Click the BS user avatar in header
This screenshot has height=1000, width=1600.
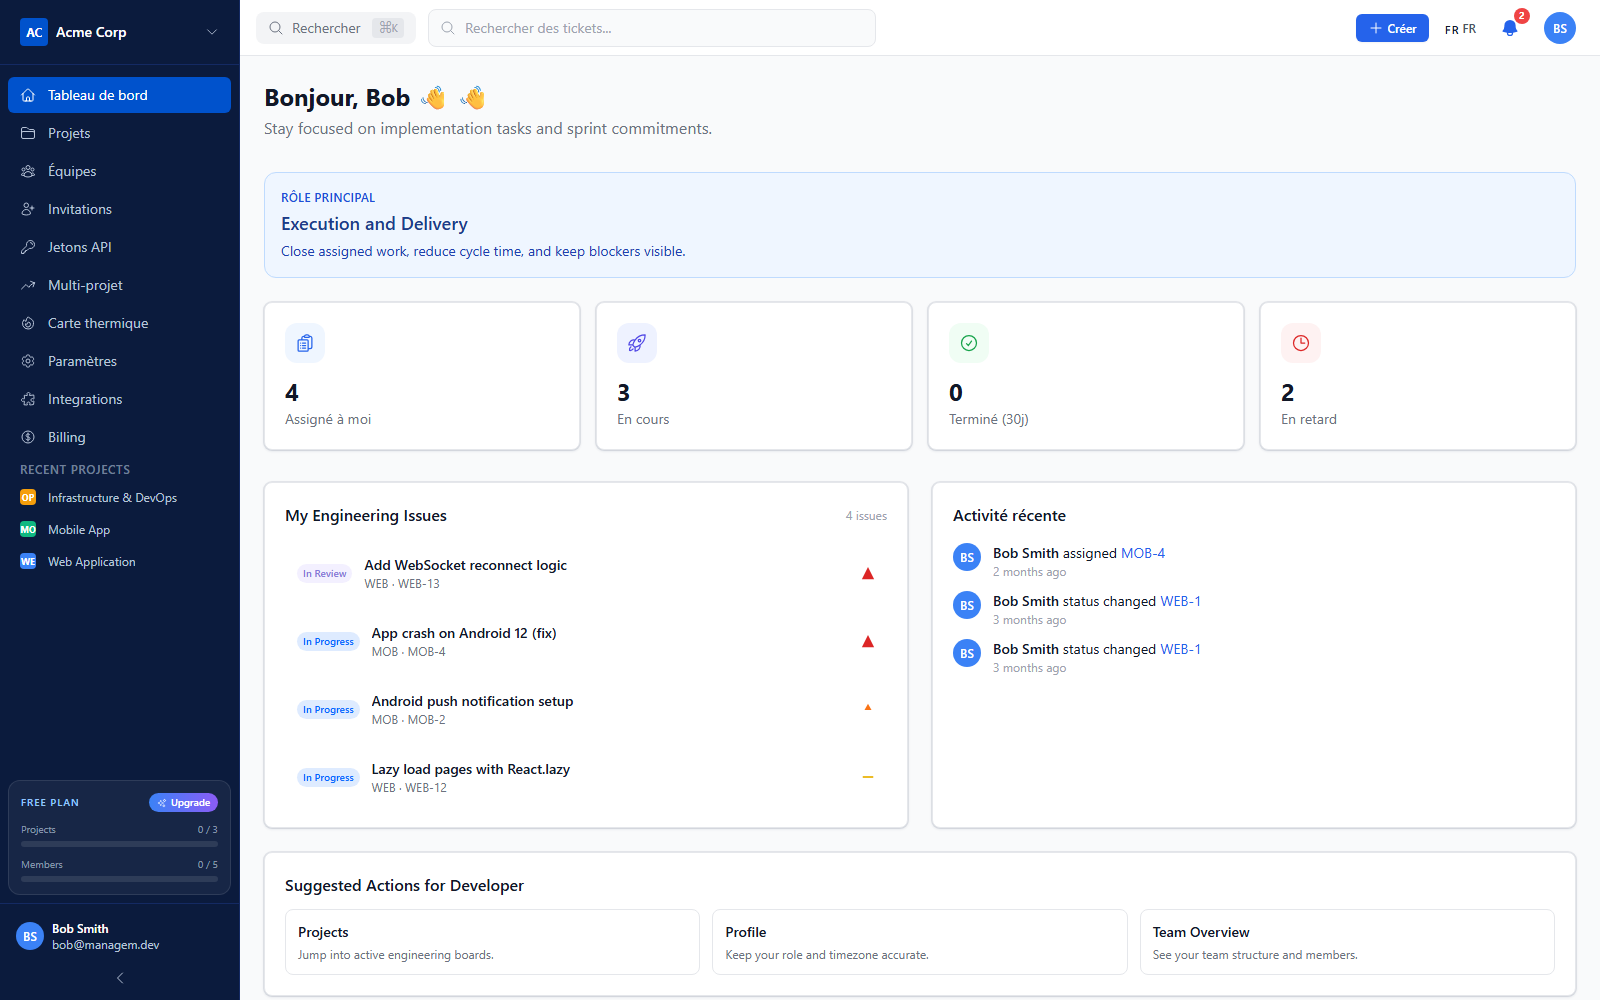tap(1559, 28)
